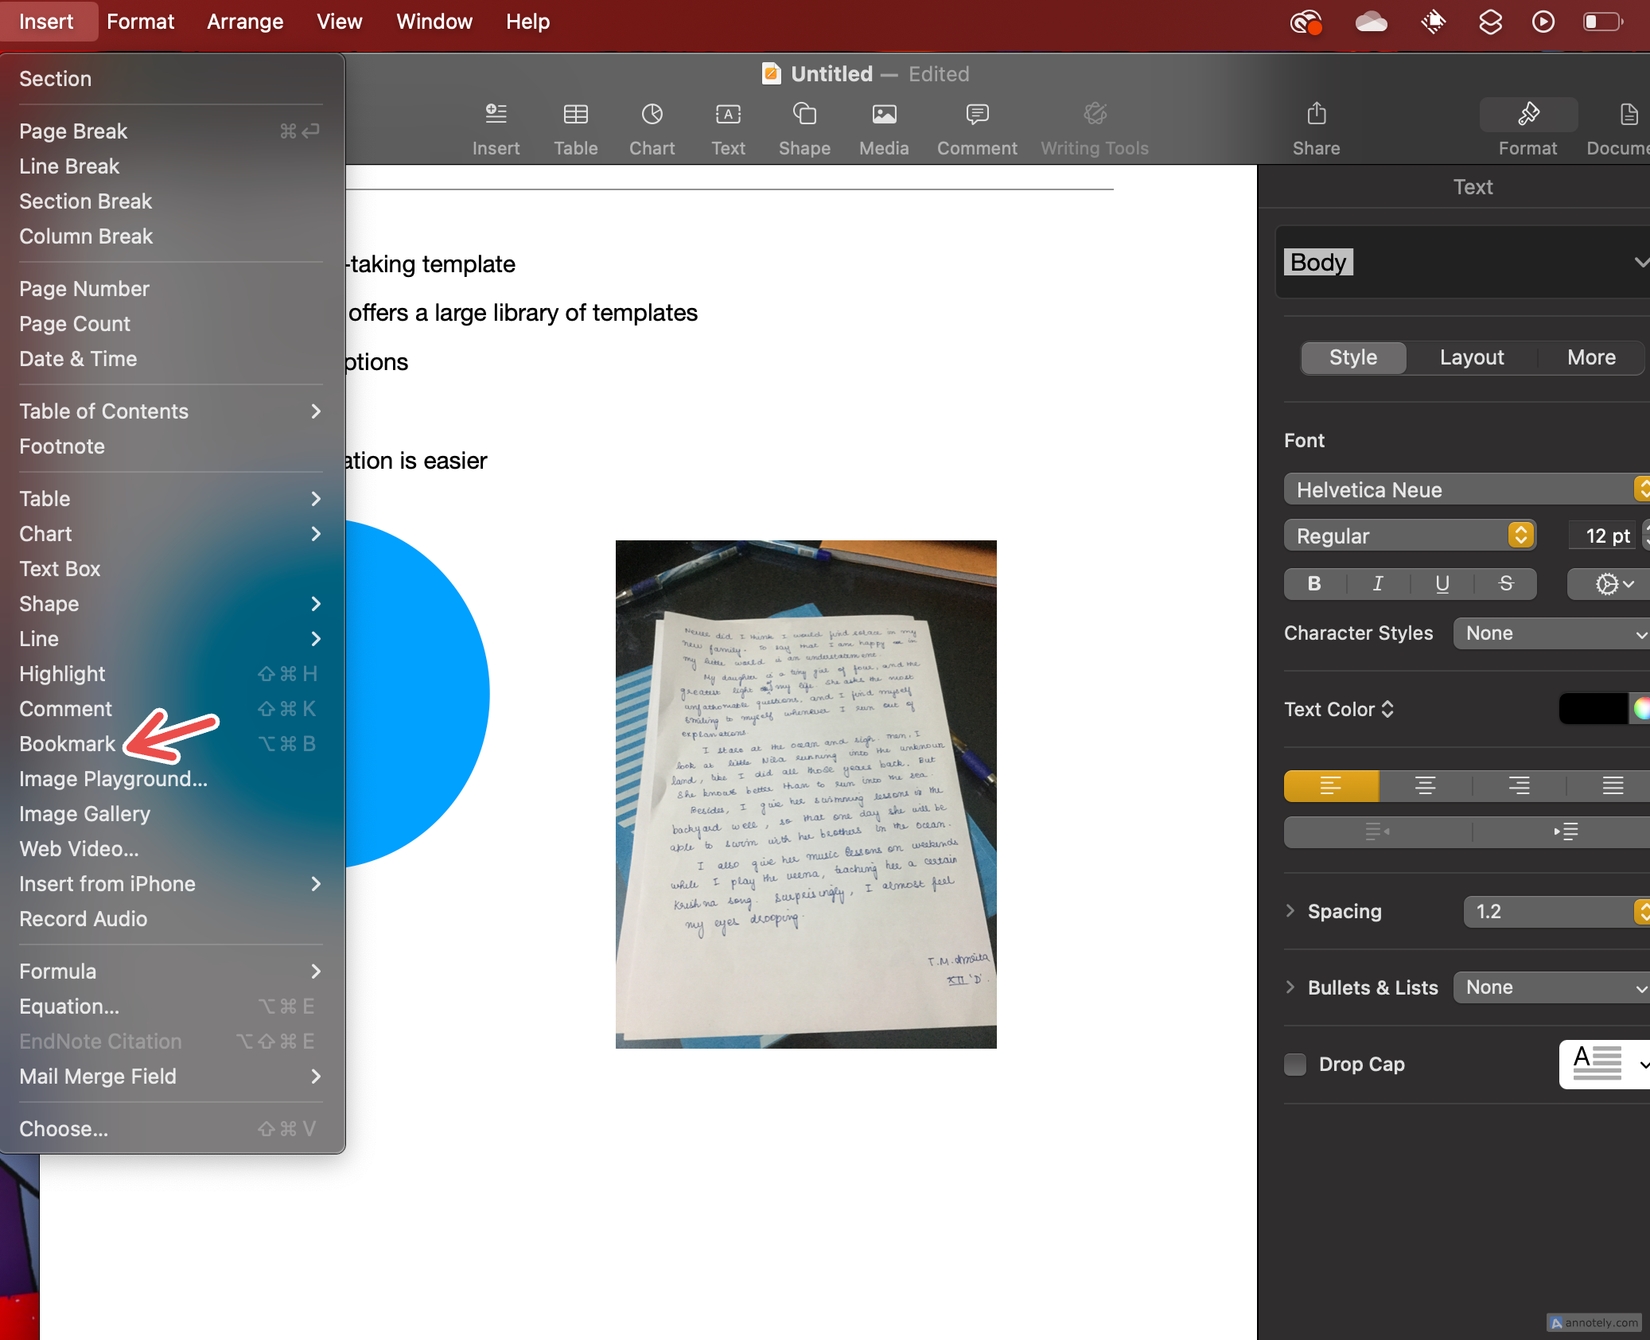
Task: Toggle bold formatting
Action: (x=1313, y=584)
